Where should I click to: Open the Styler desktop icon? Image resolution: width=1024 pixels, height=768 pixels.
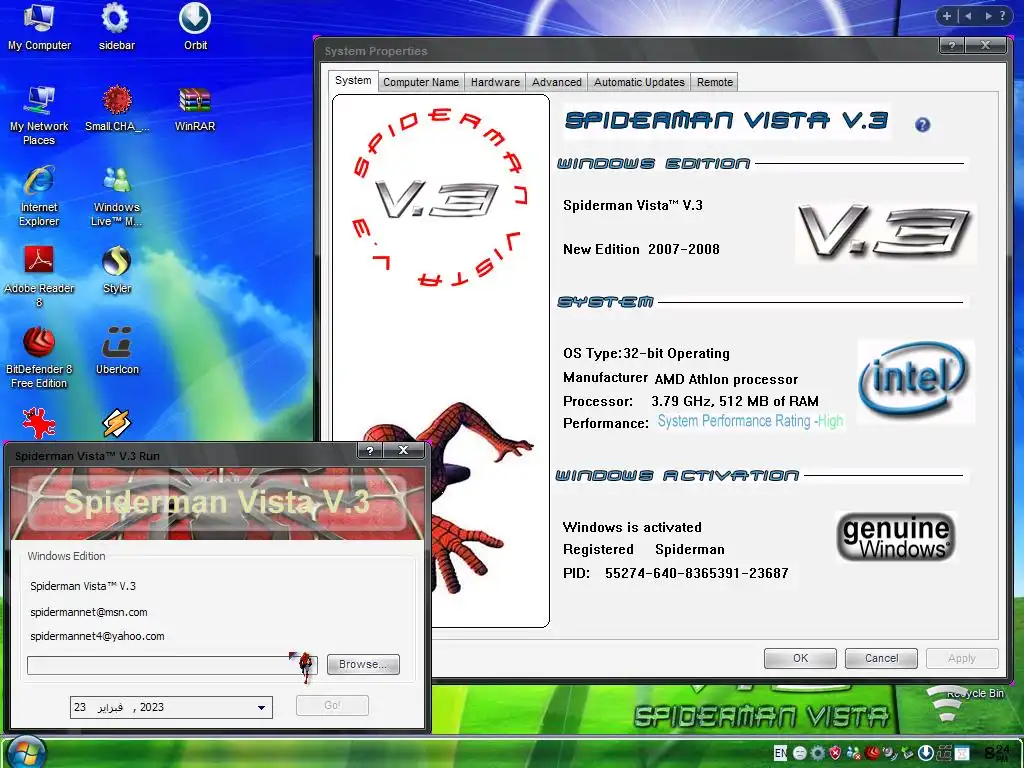[x=117, y=269]
